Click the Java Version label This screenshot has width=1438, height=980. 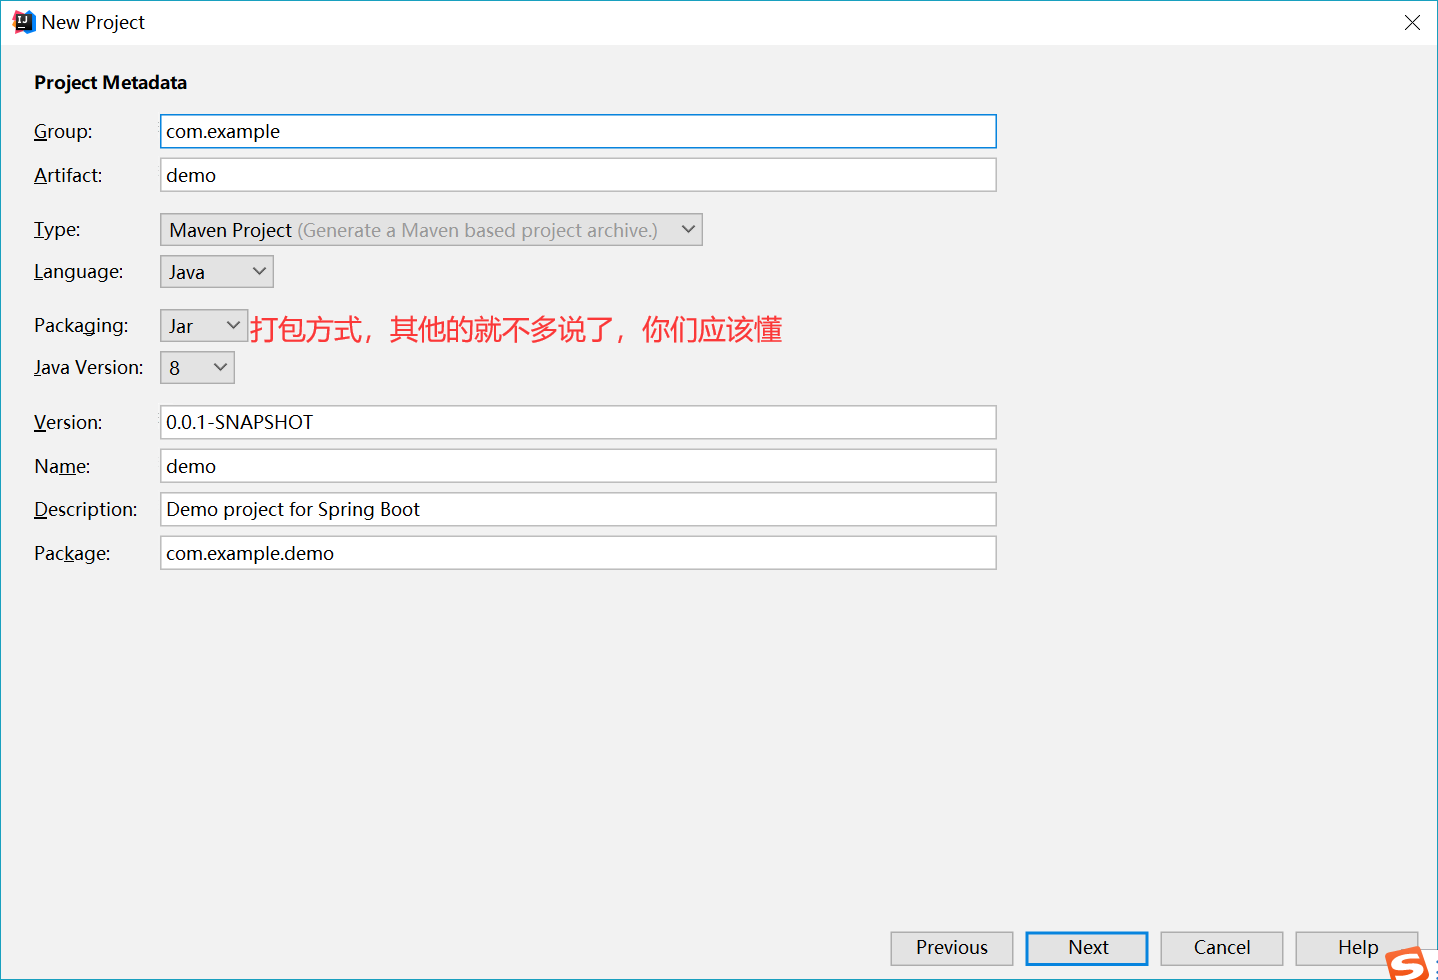click(89, 368)
